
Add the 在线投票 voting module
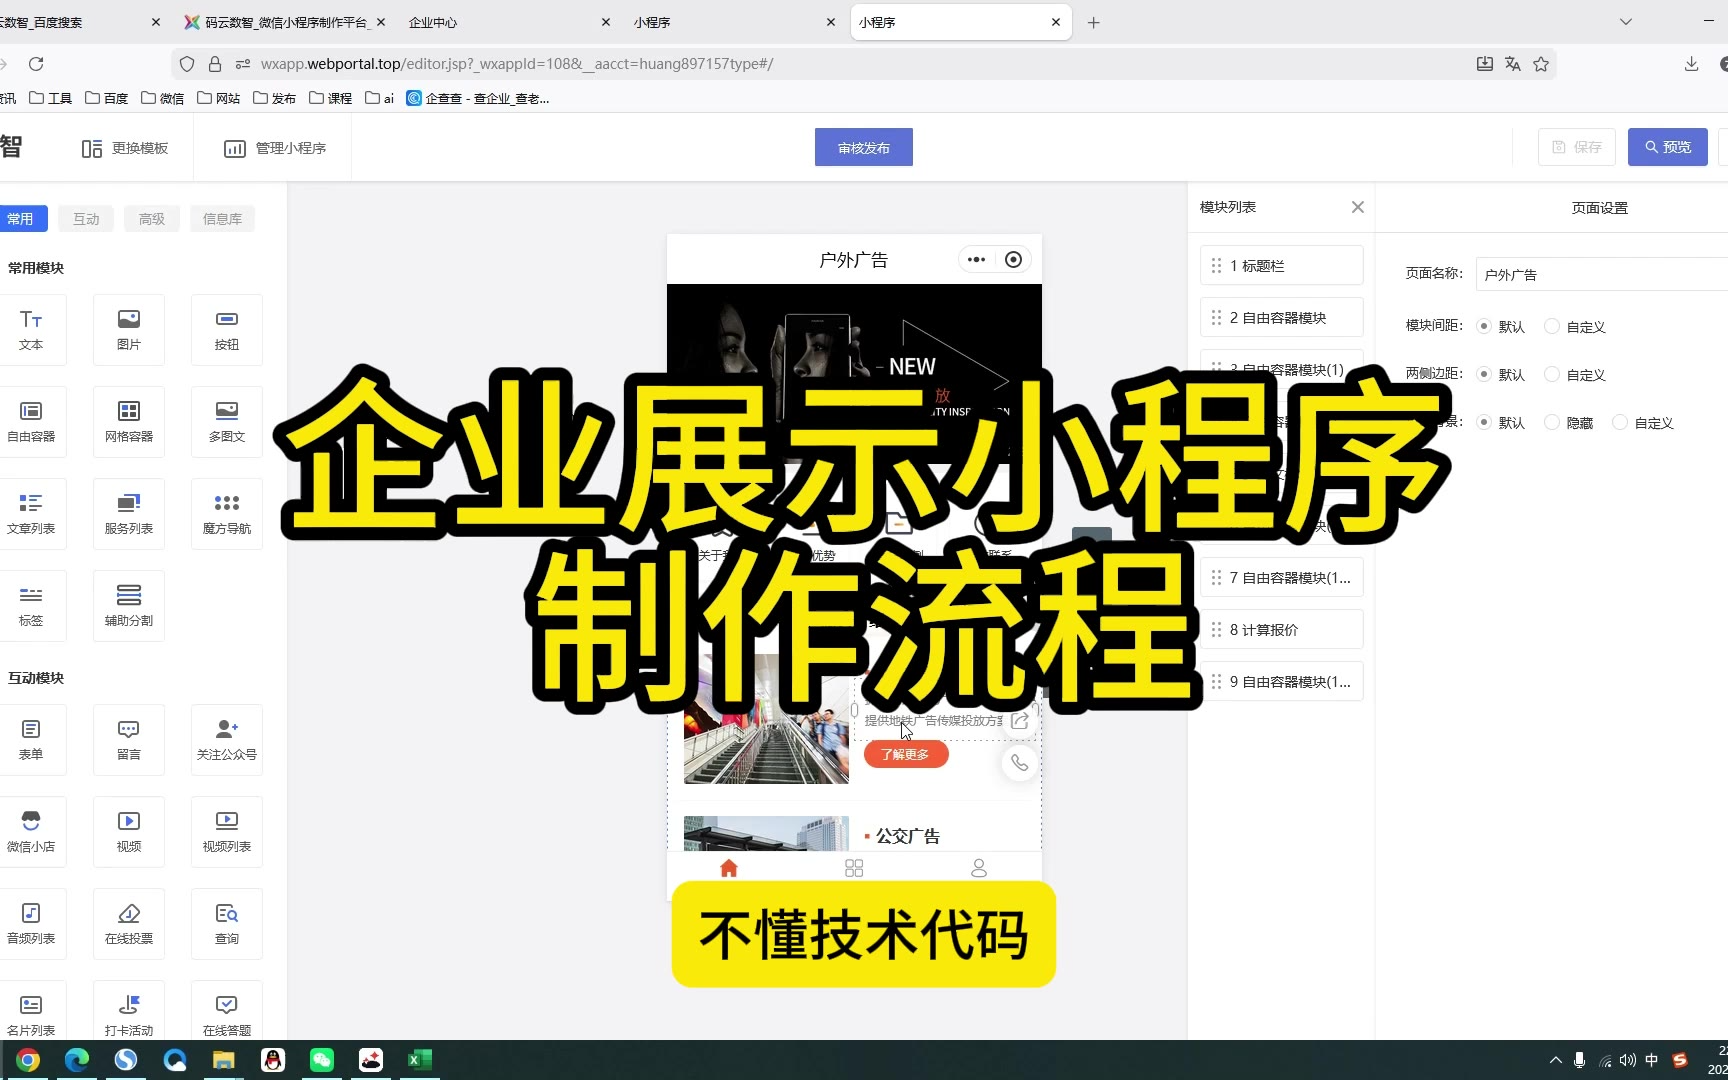(x=129, y=924)
